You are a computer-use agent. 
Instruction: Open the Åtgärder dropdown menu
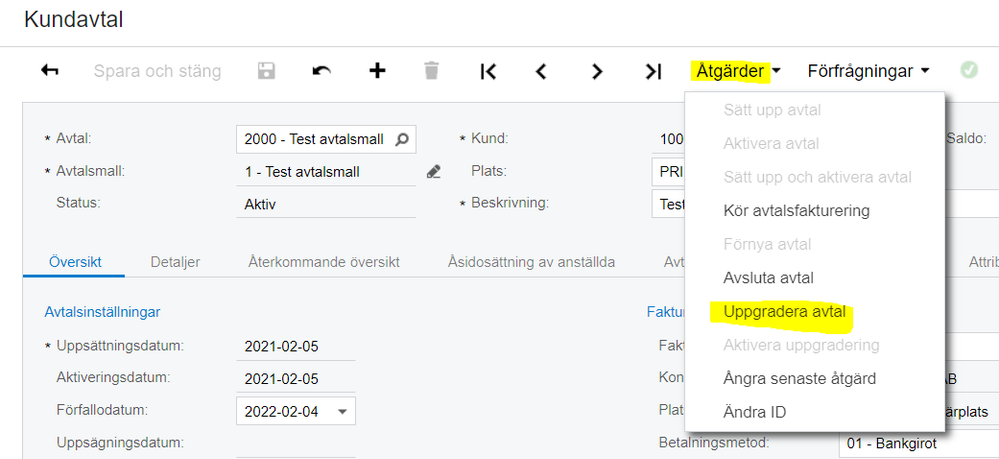pos(736,71)
